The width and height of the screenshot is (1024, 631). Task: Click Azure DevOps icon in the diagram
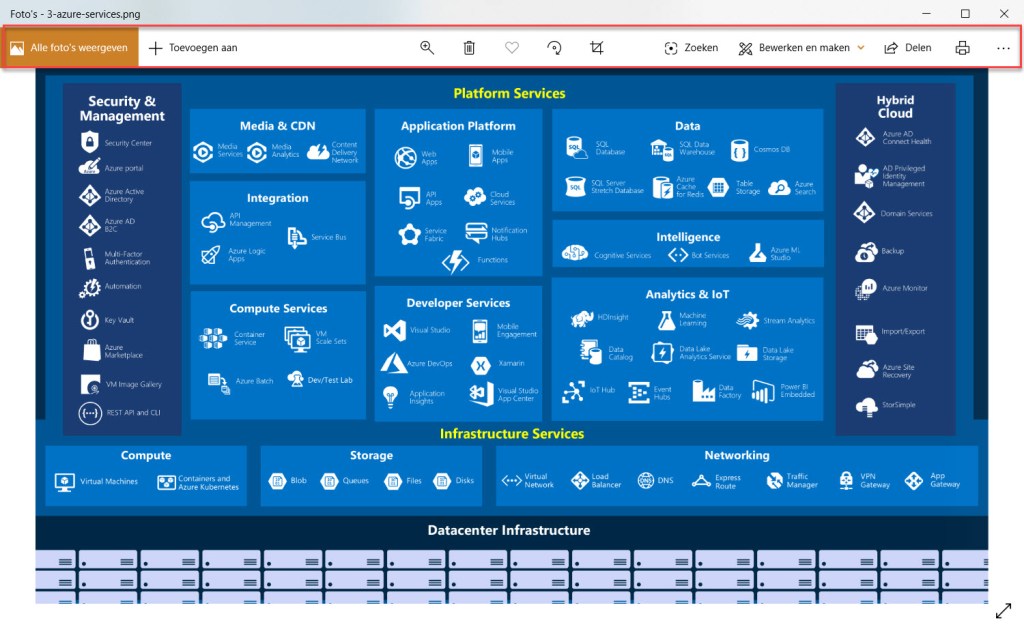pyautogui.click(x=393, y=363)
